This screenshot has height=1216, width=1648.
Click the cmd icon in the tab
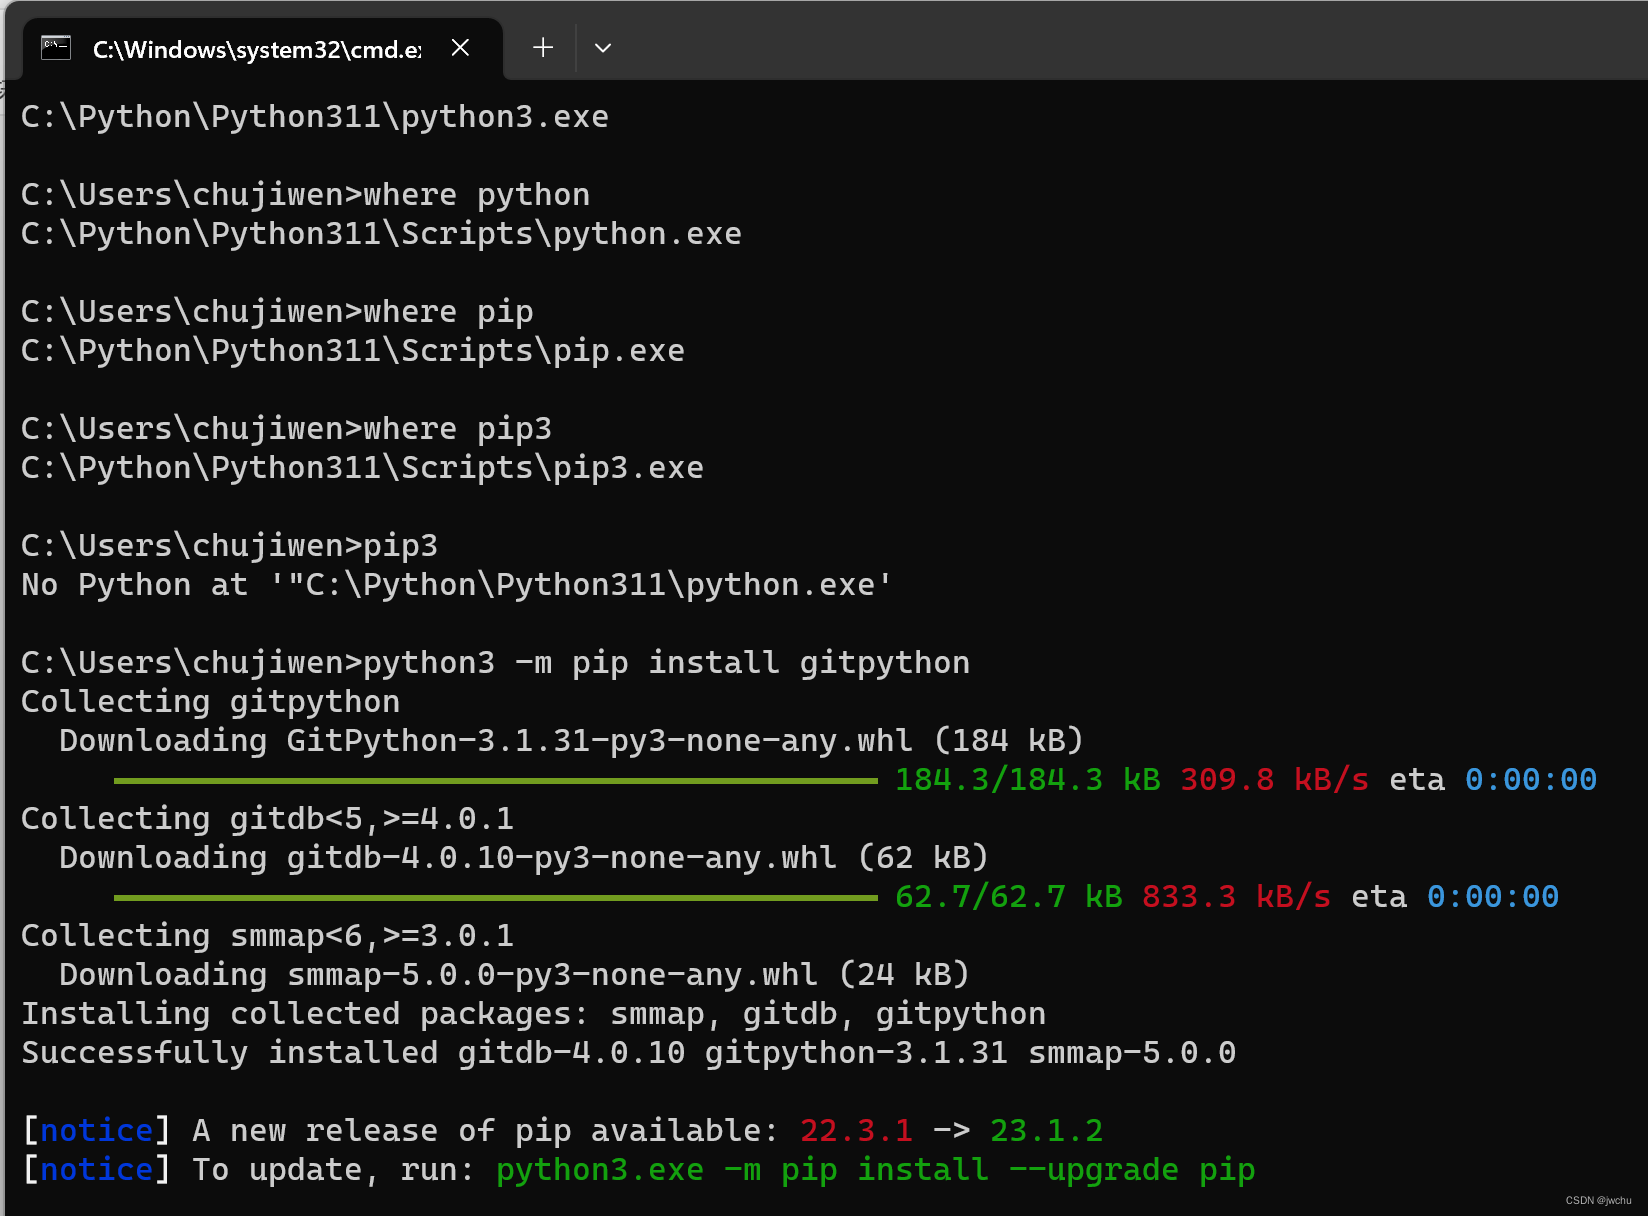56,47
